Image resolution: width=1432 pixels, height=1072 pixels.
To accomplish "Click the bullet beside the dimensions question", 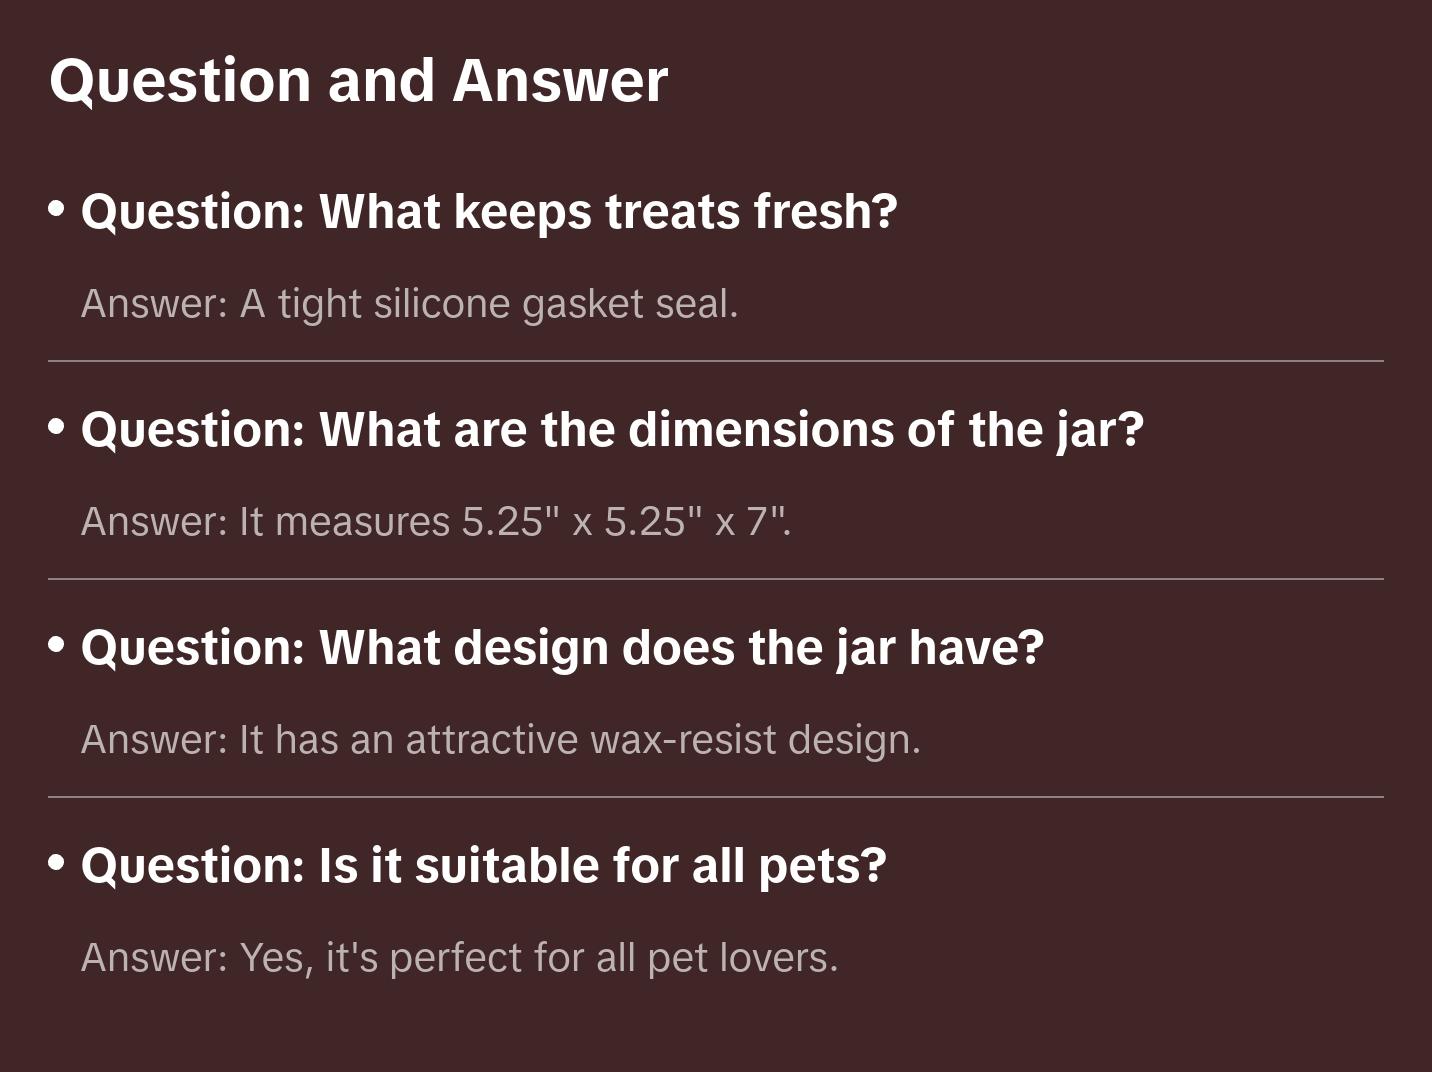I will coord(57,426).
